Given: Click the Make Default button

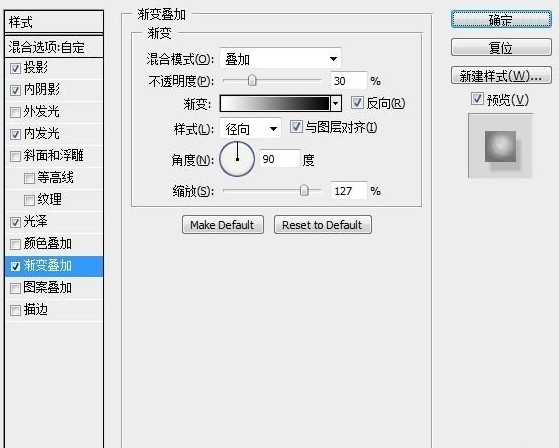Looking at the screenshot, I should 223,225.
